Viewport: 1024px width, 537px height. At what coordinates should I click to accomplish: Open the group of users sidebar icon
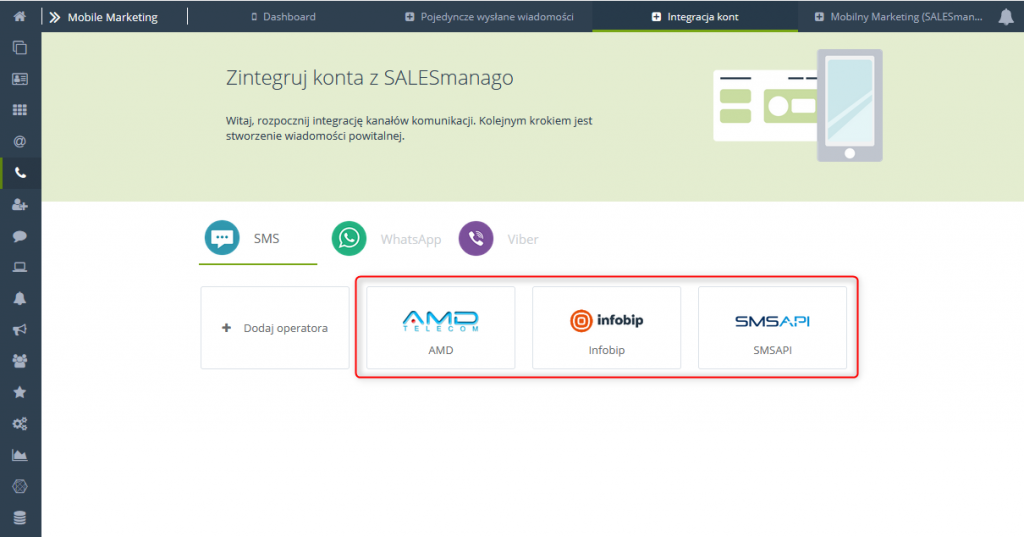[x=20, y=361]
